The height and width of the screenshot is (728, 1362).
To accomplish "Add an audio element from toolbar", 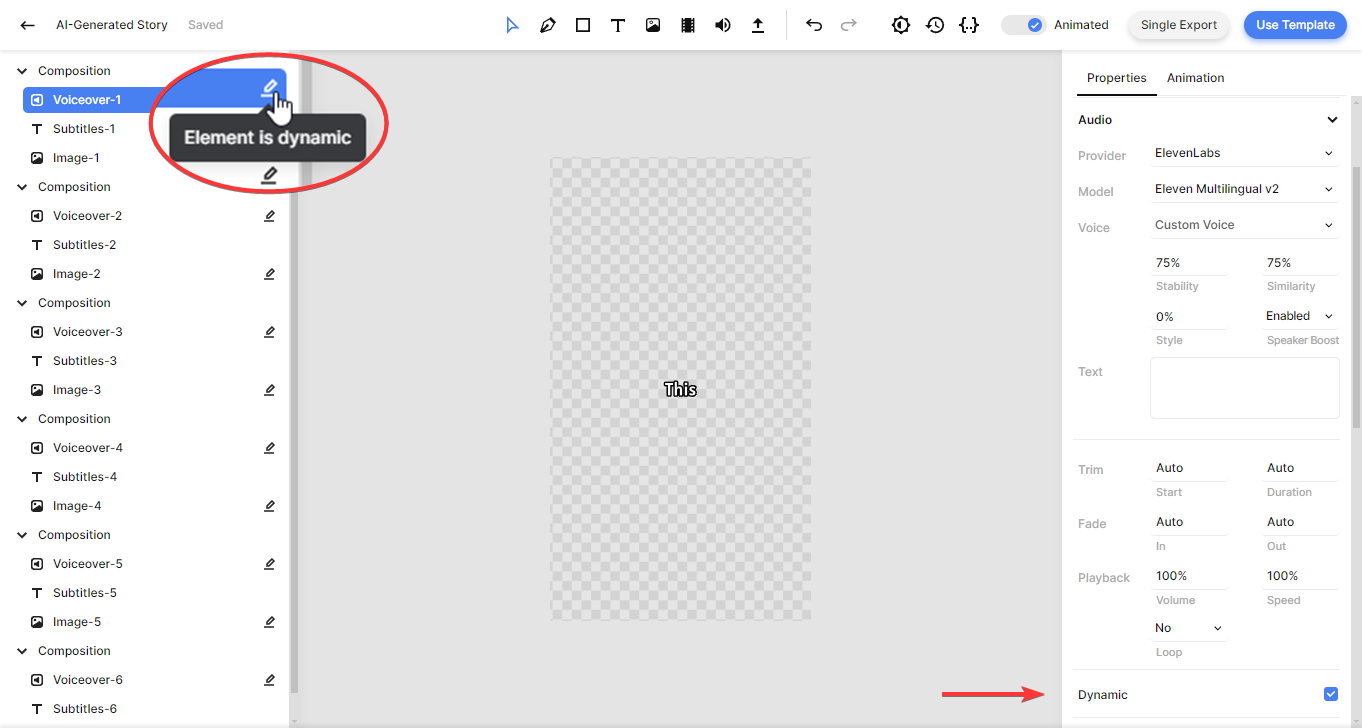I will pyautogui.click(x=723, y=25).
